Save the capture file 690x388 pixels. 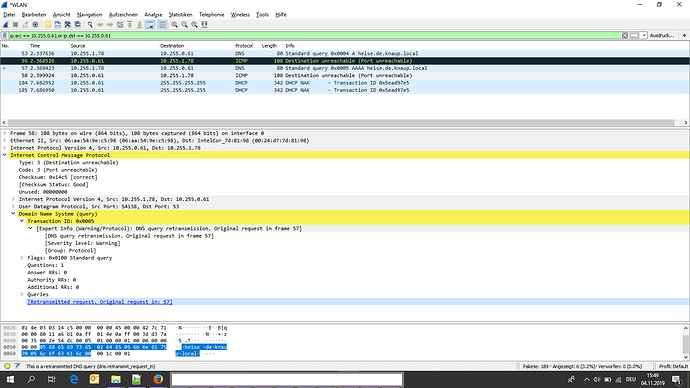pos(58,25)
